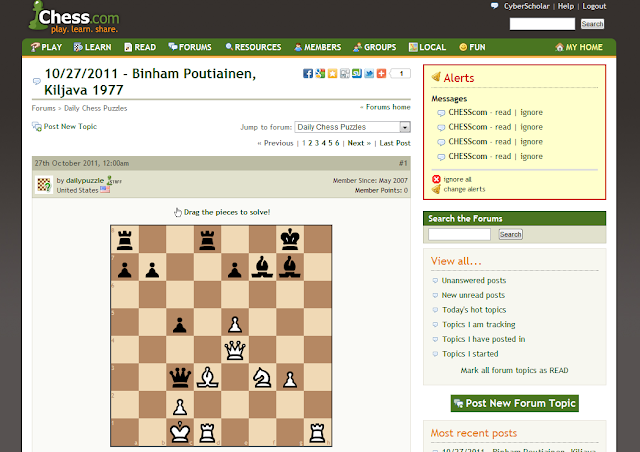Viewport: 640px width, 452px height.
Task: Click the Logout link
Action: click(x=594, y=6)
